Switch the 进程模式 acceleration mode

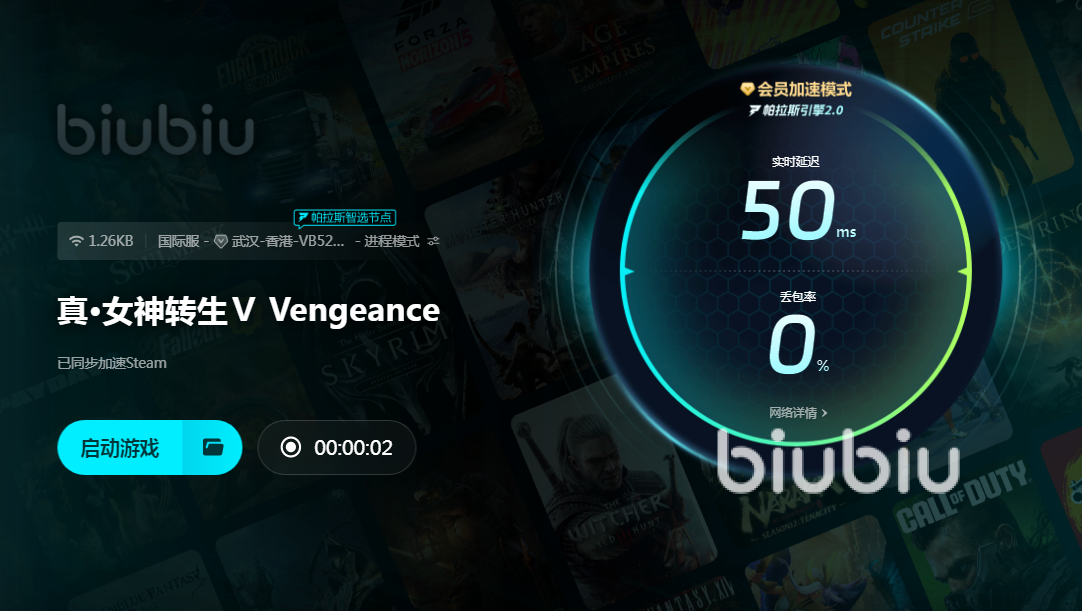pos(391,241)
